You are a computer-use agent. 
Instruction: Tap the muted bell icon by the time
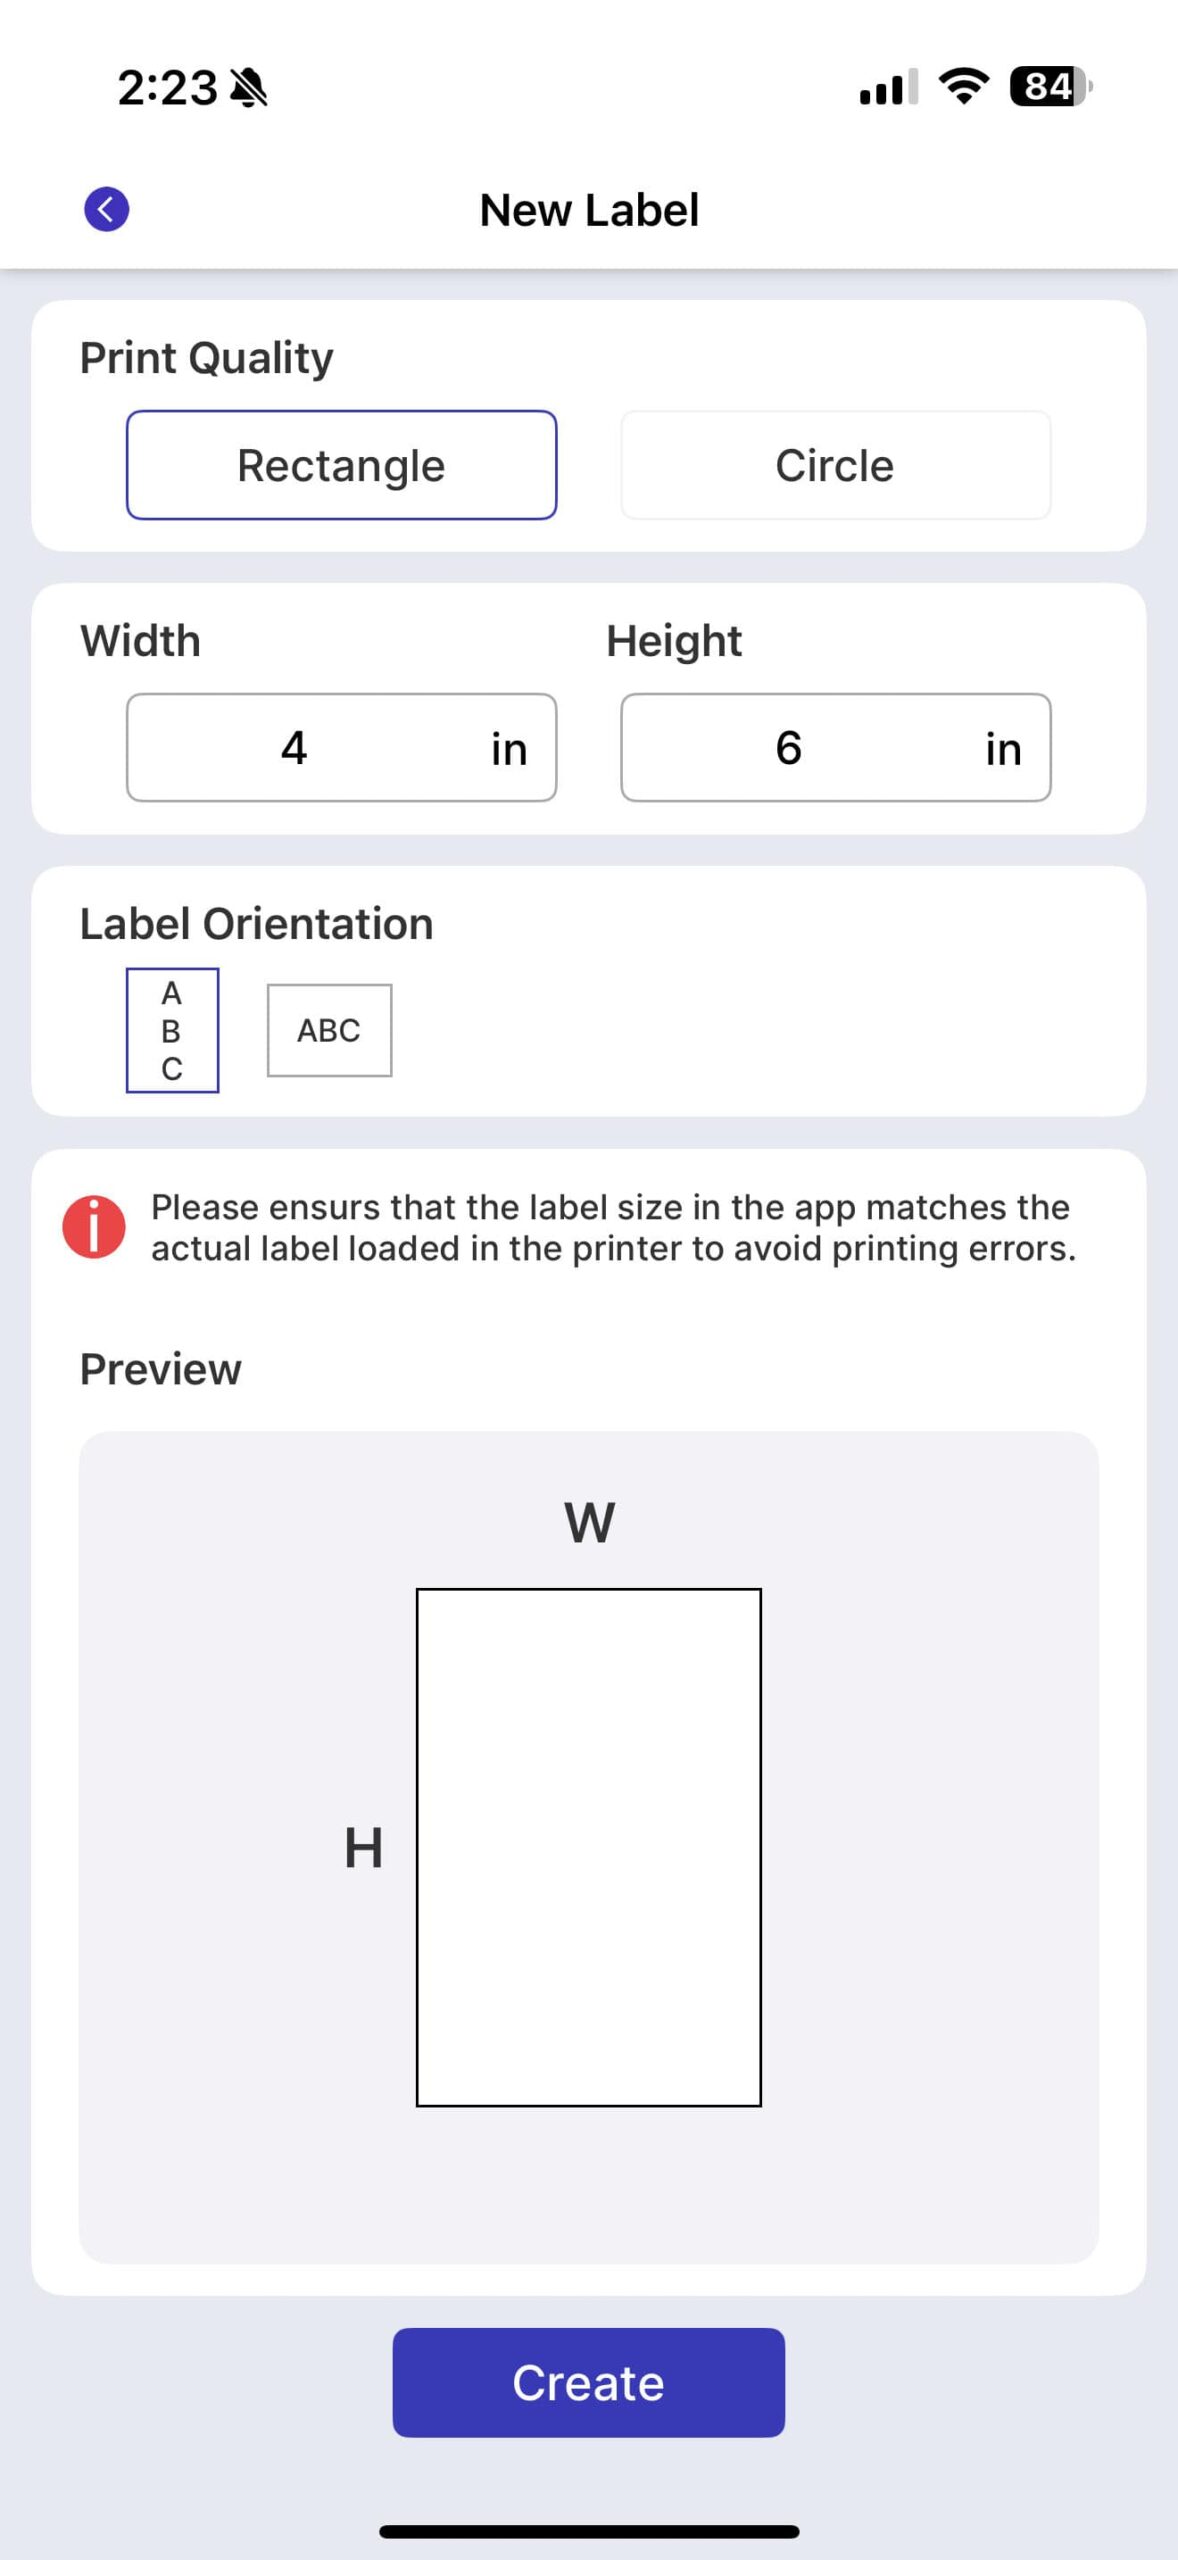(249, 88)
